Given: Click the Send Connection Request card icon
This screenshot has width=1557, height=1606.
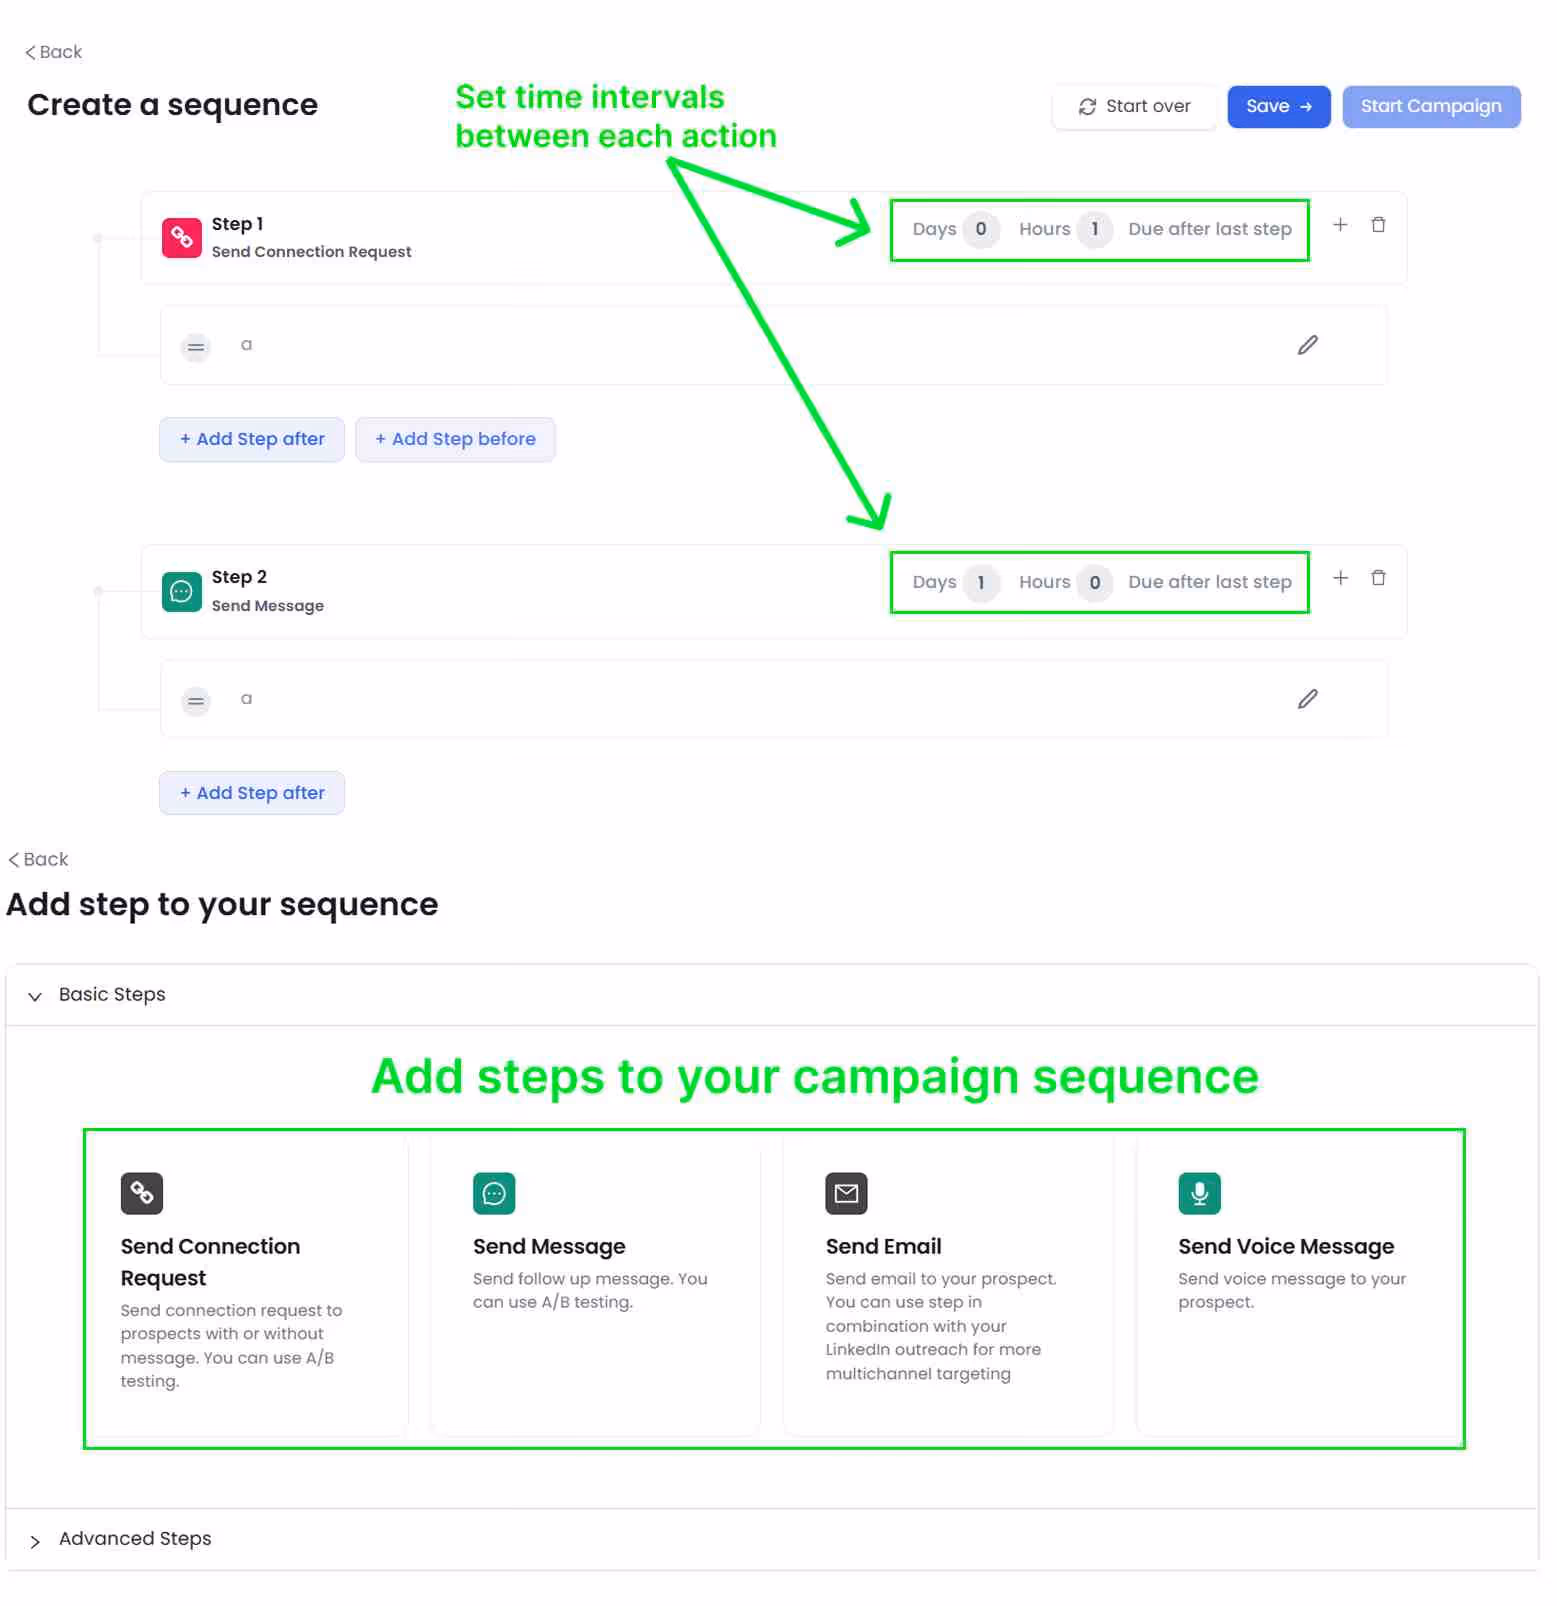Looking at the screenshot, I should pyautogui.click(x=142, y=1193).
